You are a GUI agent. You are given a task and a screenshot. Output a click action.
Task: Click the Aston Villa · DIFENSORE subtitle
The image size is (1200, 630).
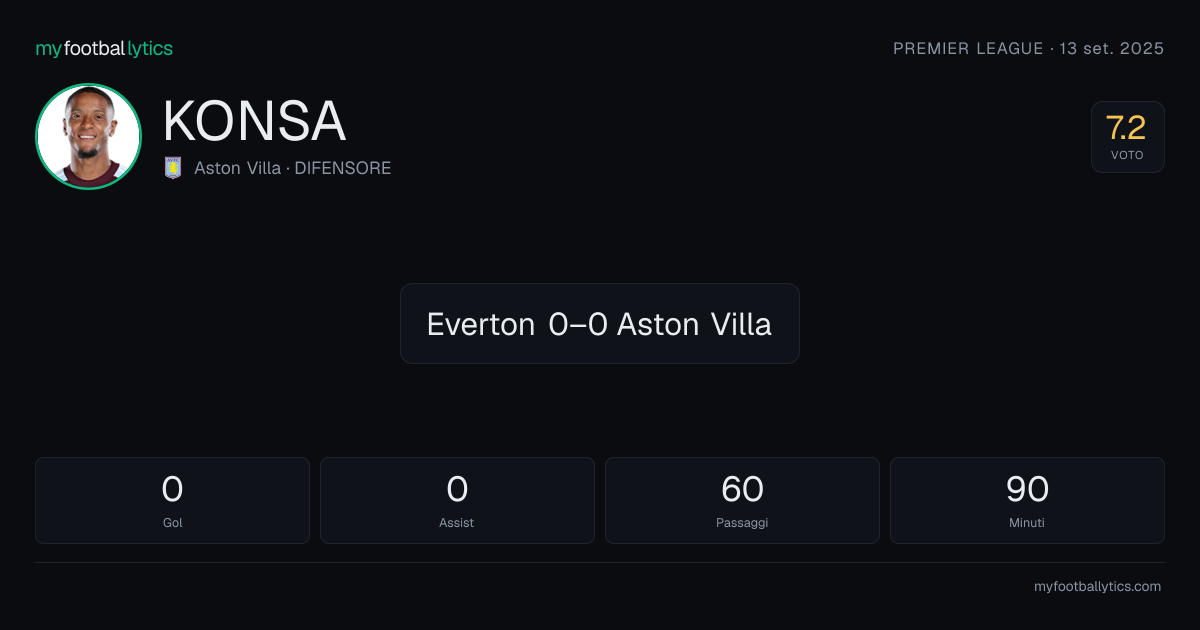click(x=292, y=168)
